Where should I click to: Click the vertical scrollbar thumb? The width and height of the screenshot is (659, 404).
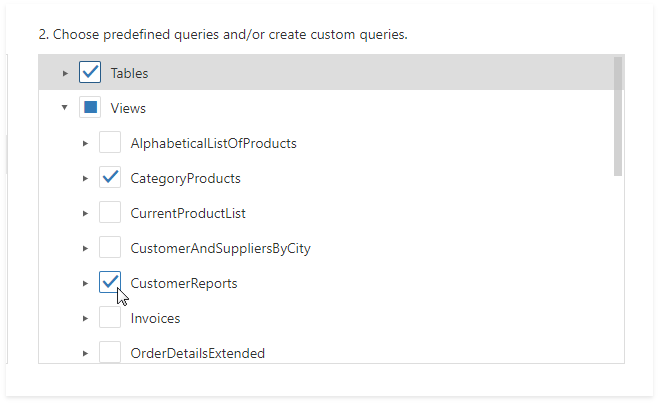pyautogui.click(x=618, y=116)
